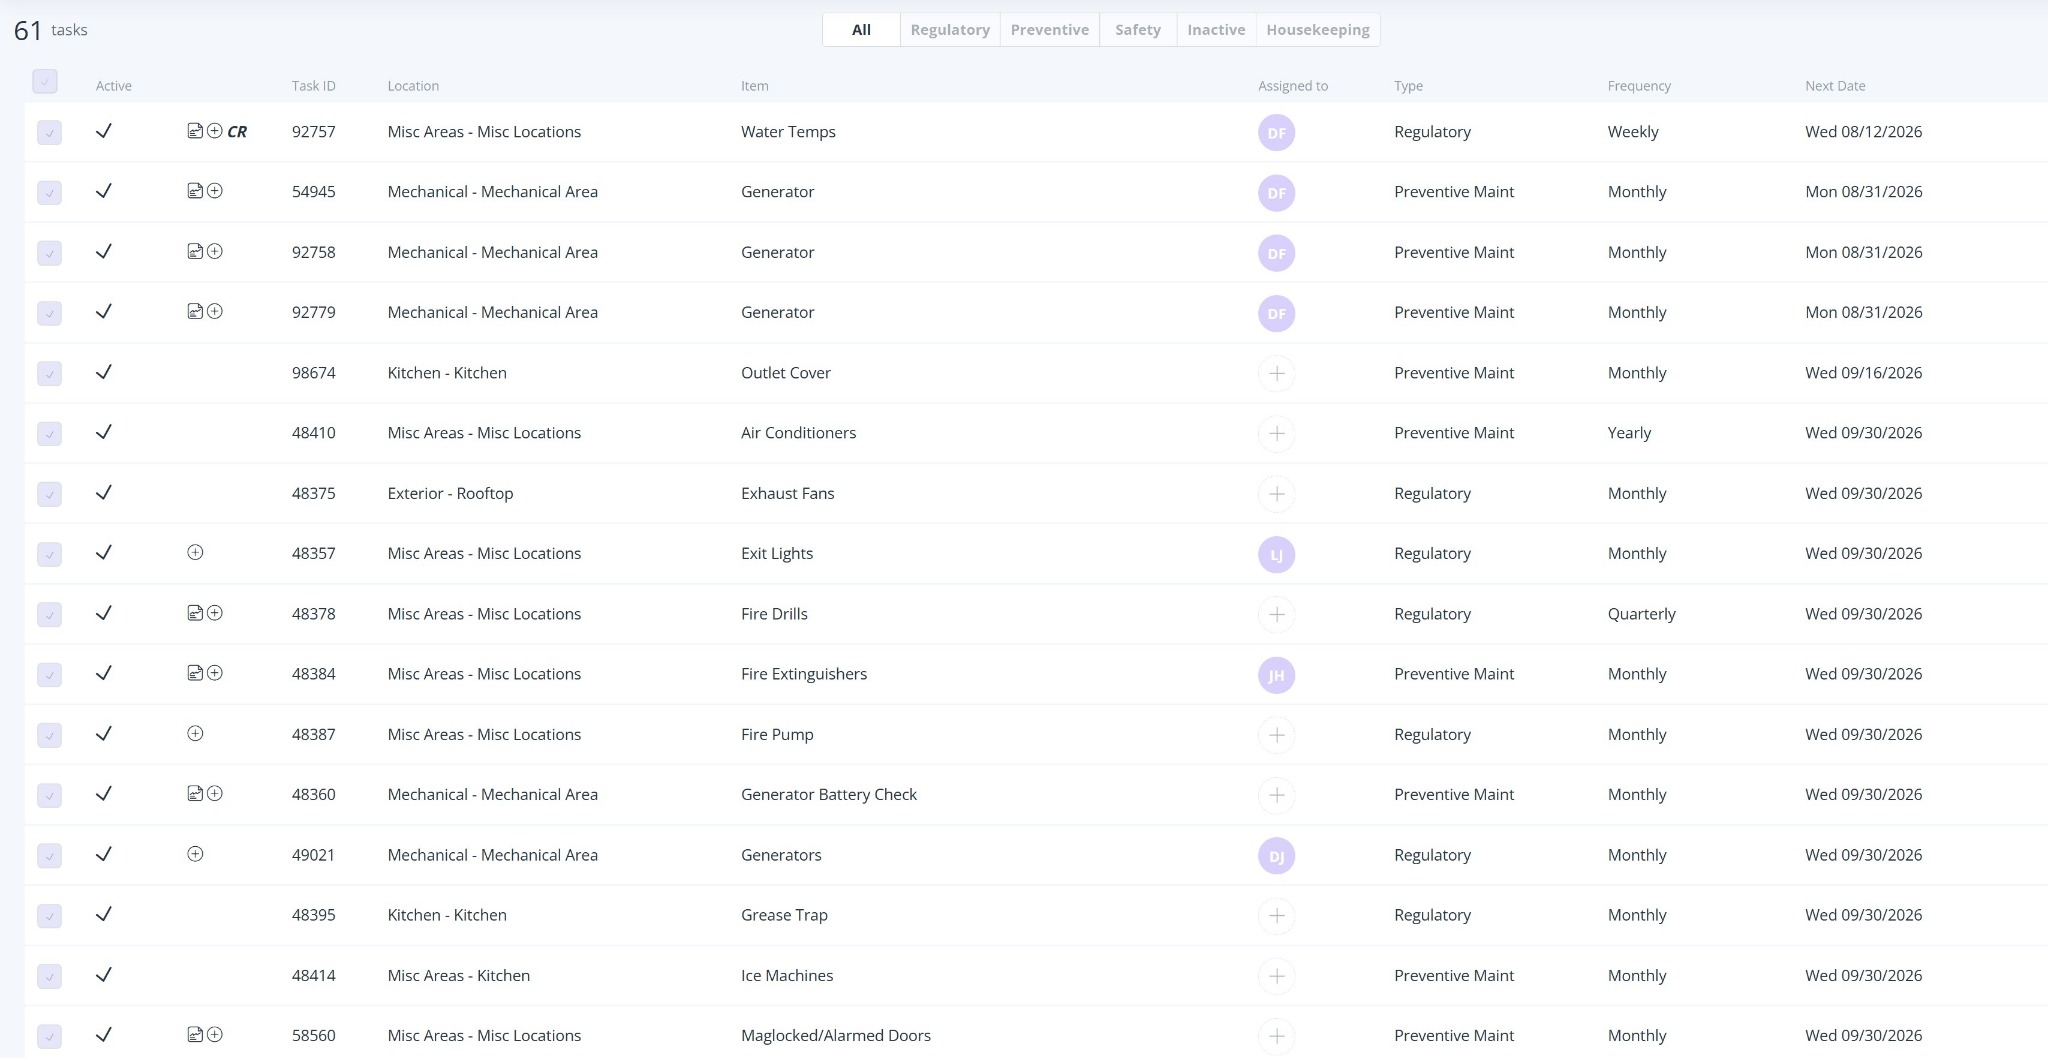Screen dimensions: 2048x1058
Task: Toggle the checkbox for Ice Machines row
Action: [x=49, y=976]
